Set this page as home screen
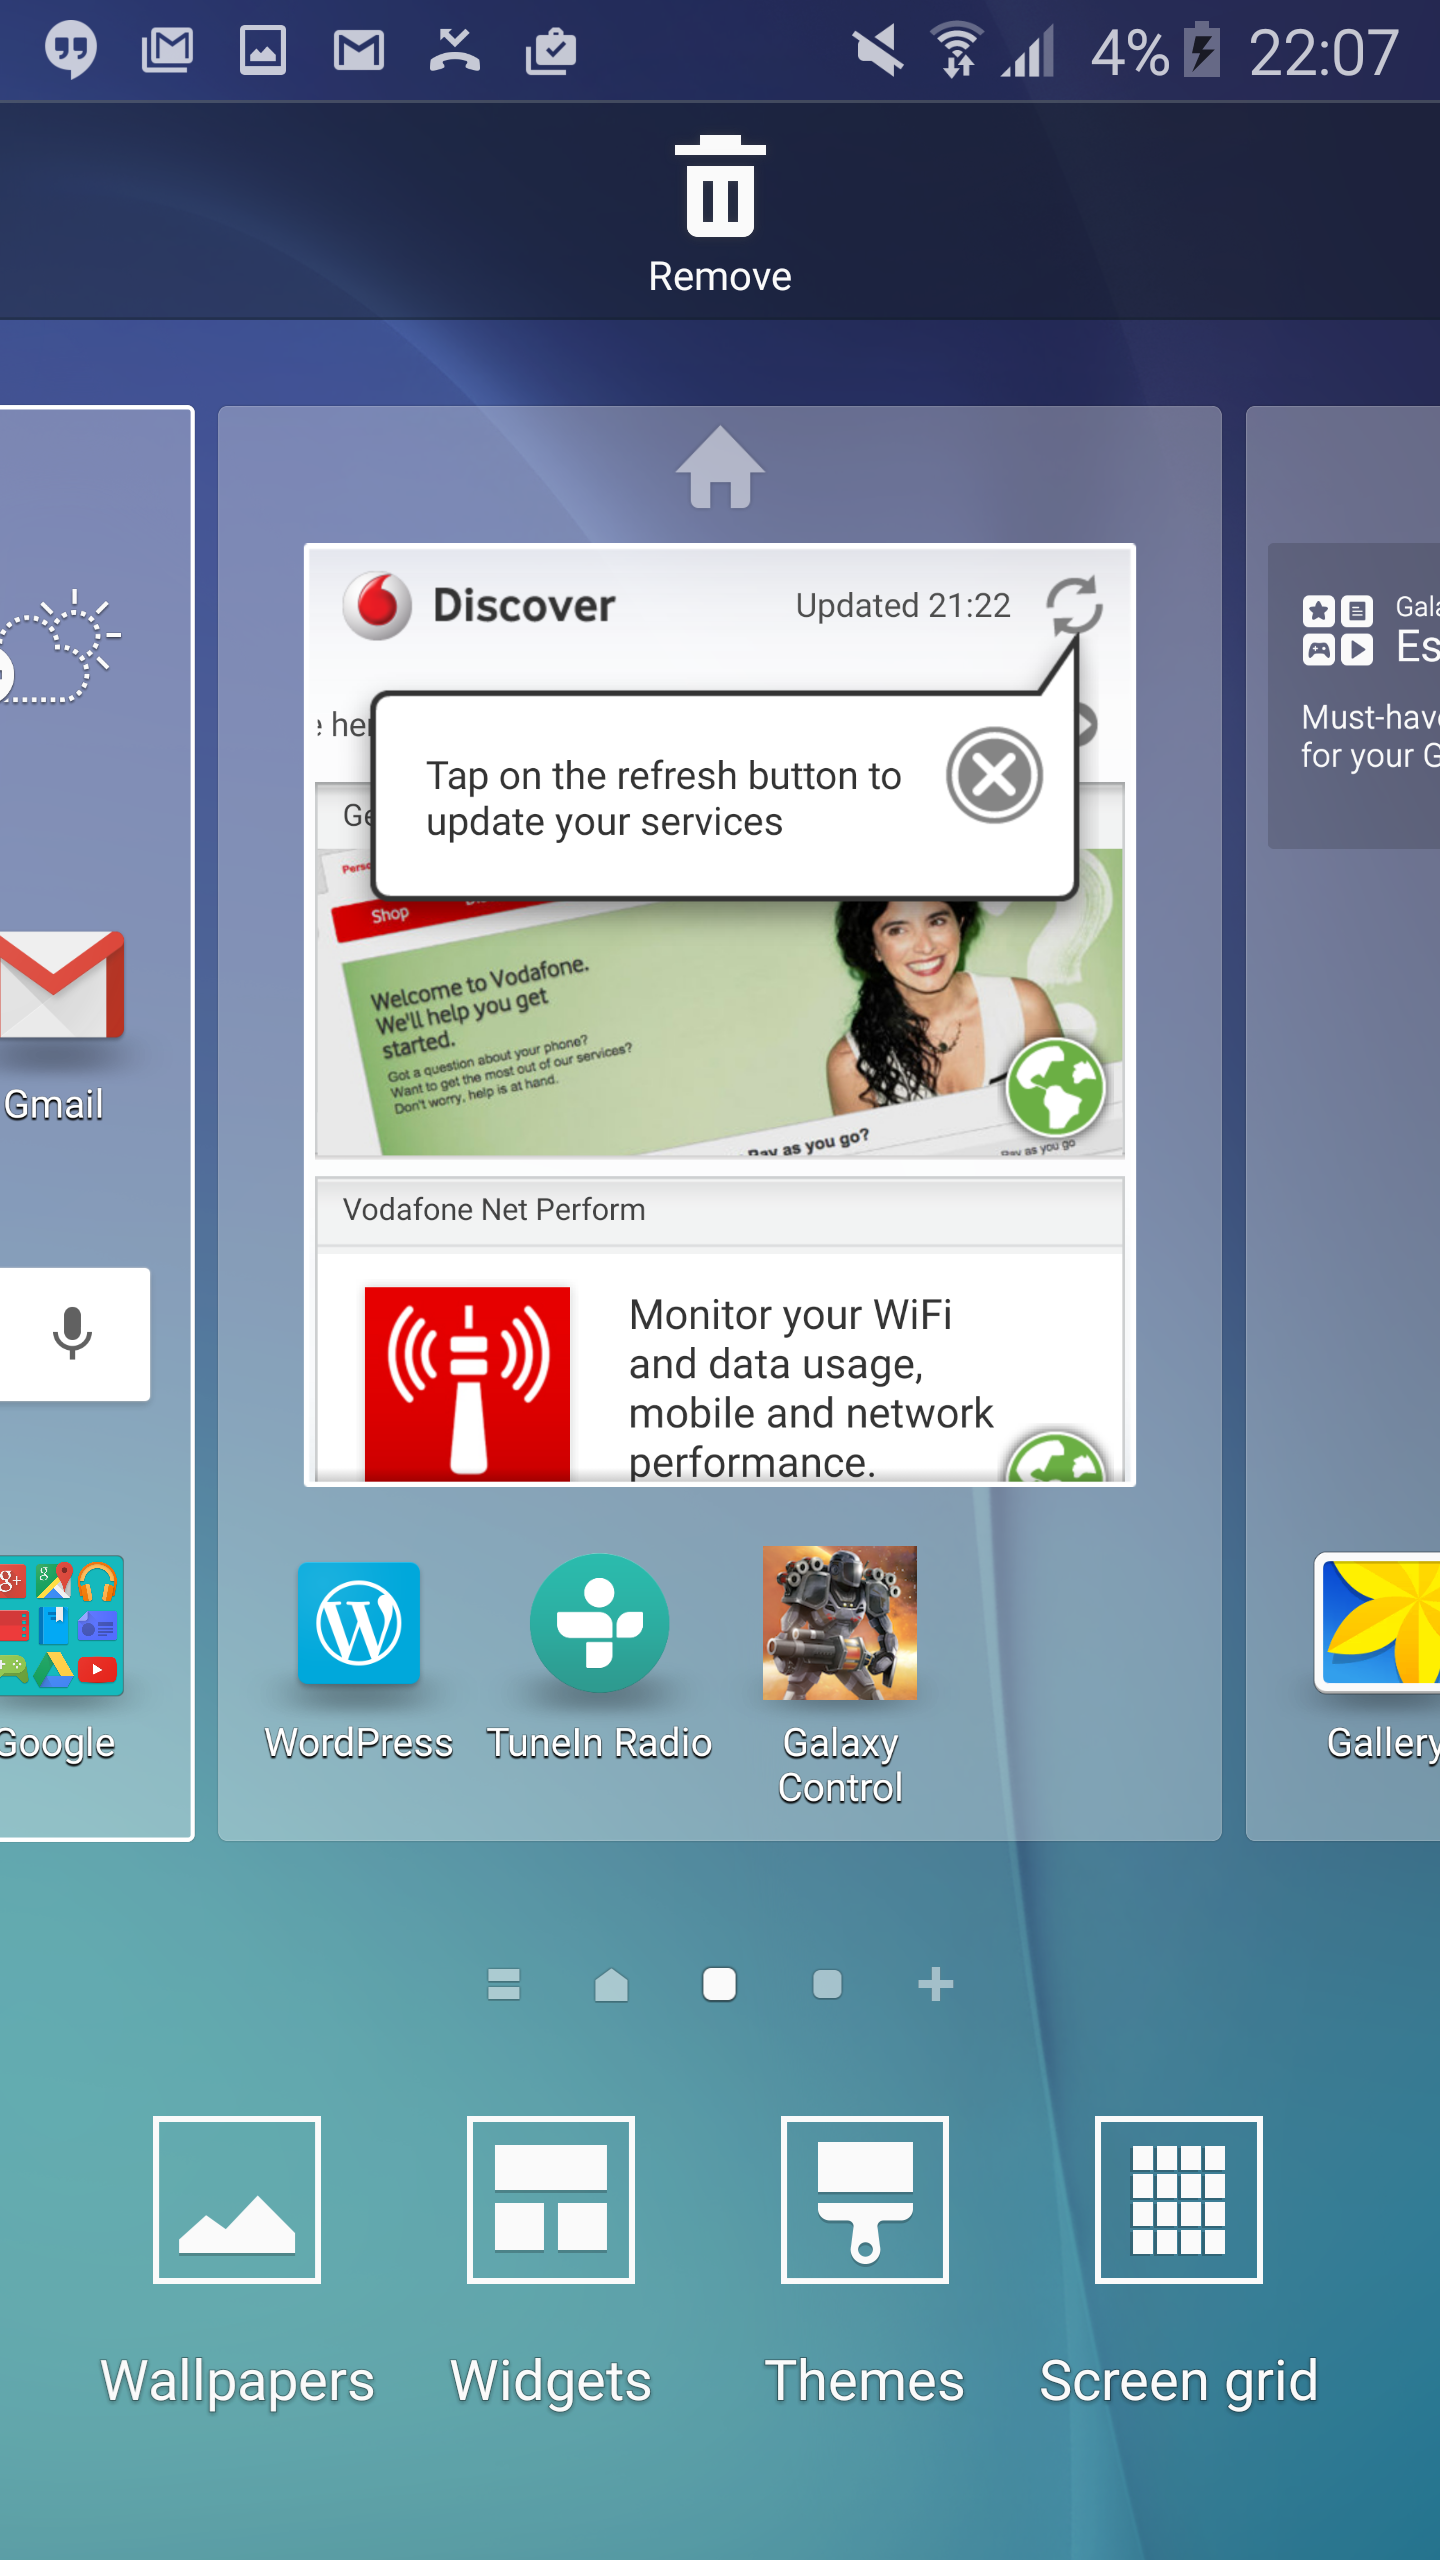 click(720, 467)
